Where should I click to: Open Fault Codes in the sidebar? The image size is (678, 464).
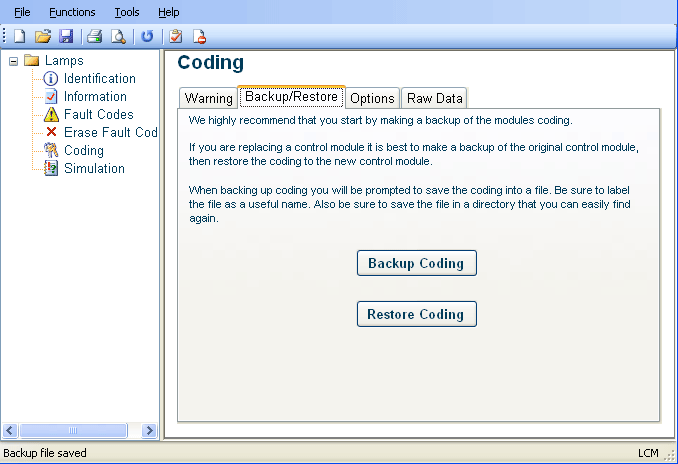pos(98,115)
